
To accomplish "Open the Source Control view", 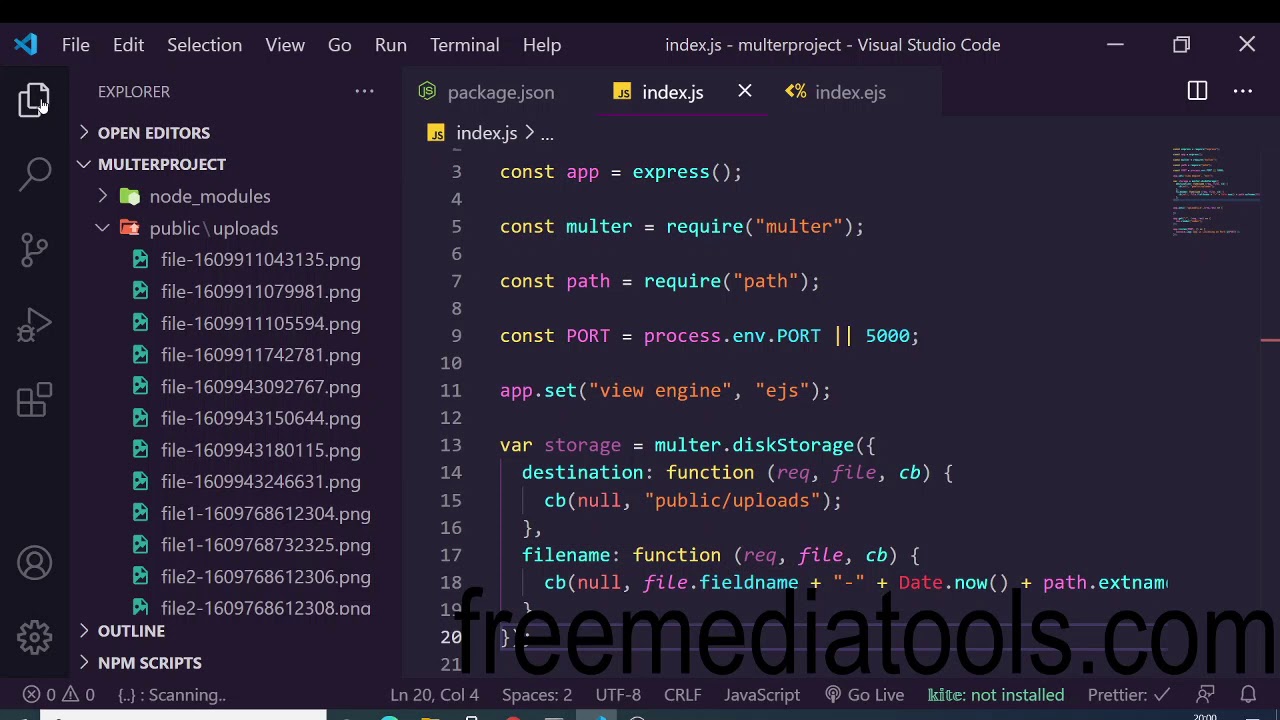I will pos(35,249).
